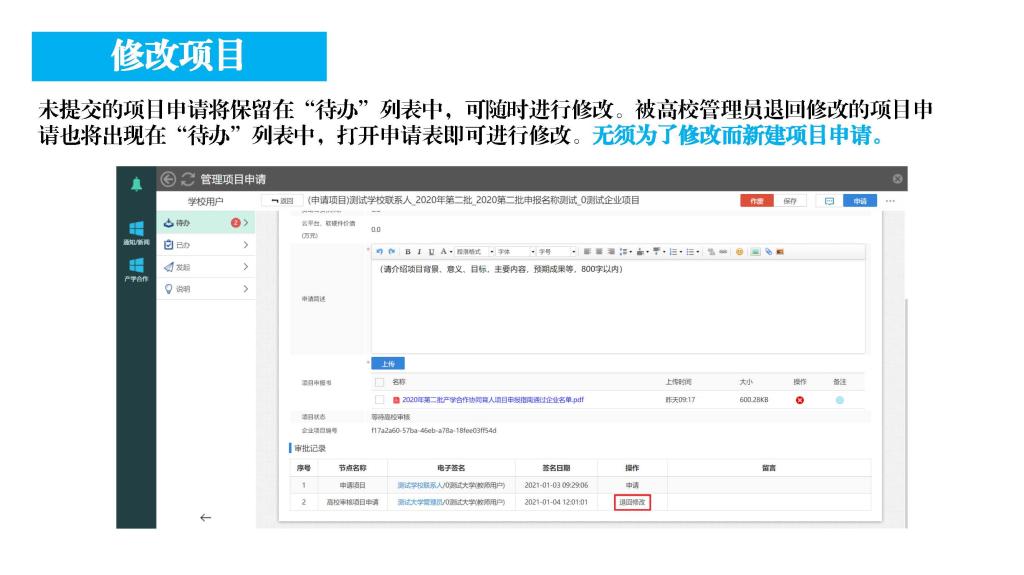The image size is (1024, 575).
Task: Click the undo icon in editor toolbar
Action: 380,251
